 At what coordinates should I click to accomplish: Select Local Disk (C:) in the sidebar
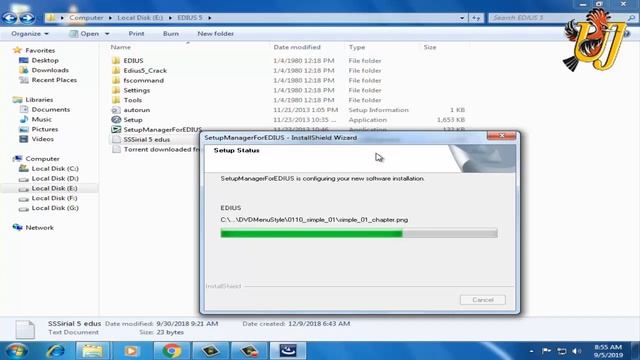coord(55,169)
